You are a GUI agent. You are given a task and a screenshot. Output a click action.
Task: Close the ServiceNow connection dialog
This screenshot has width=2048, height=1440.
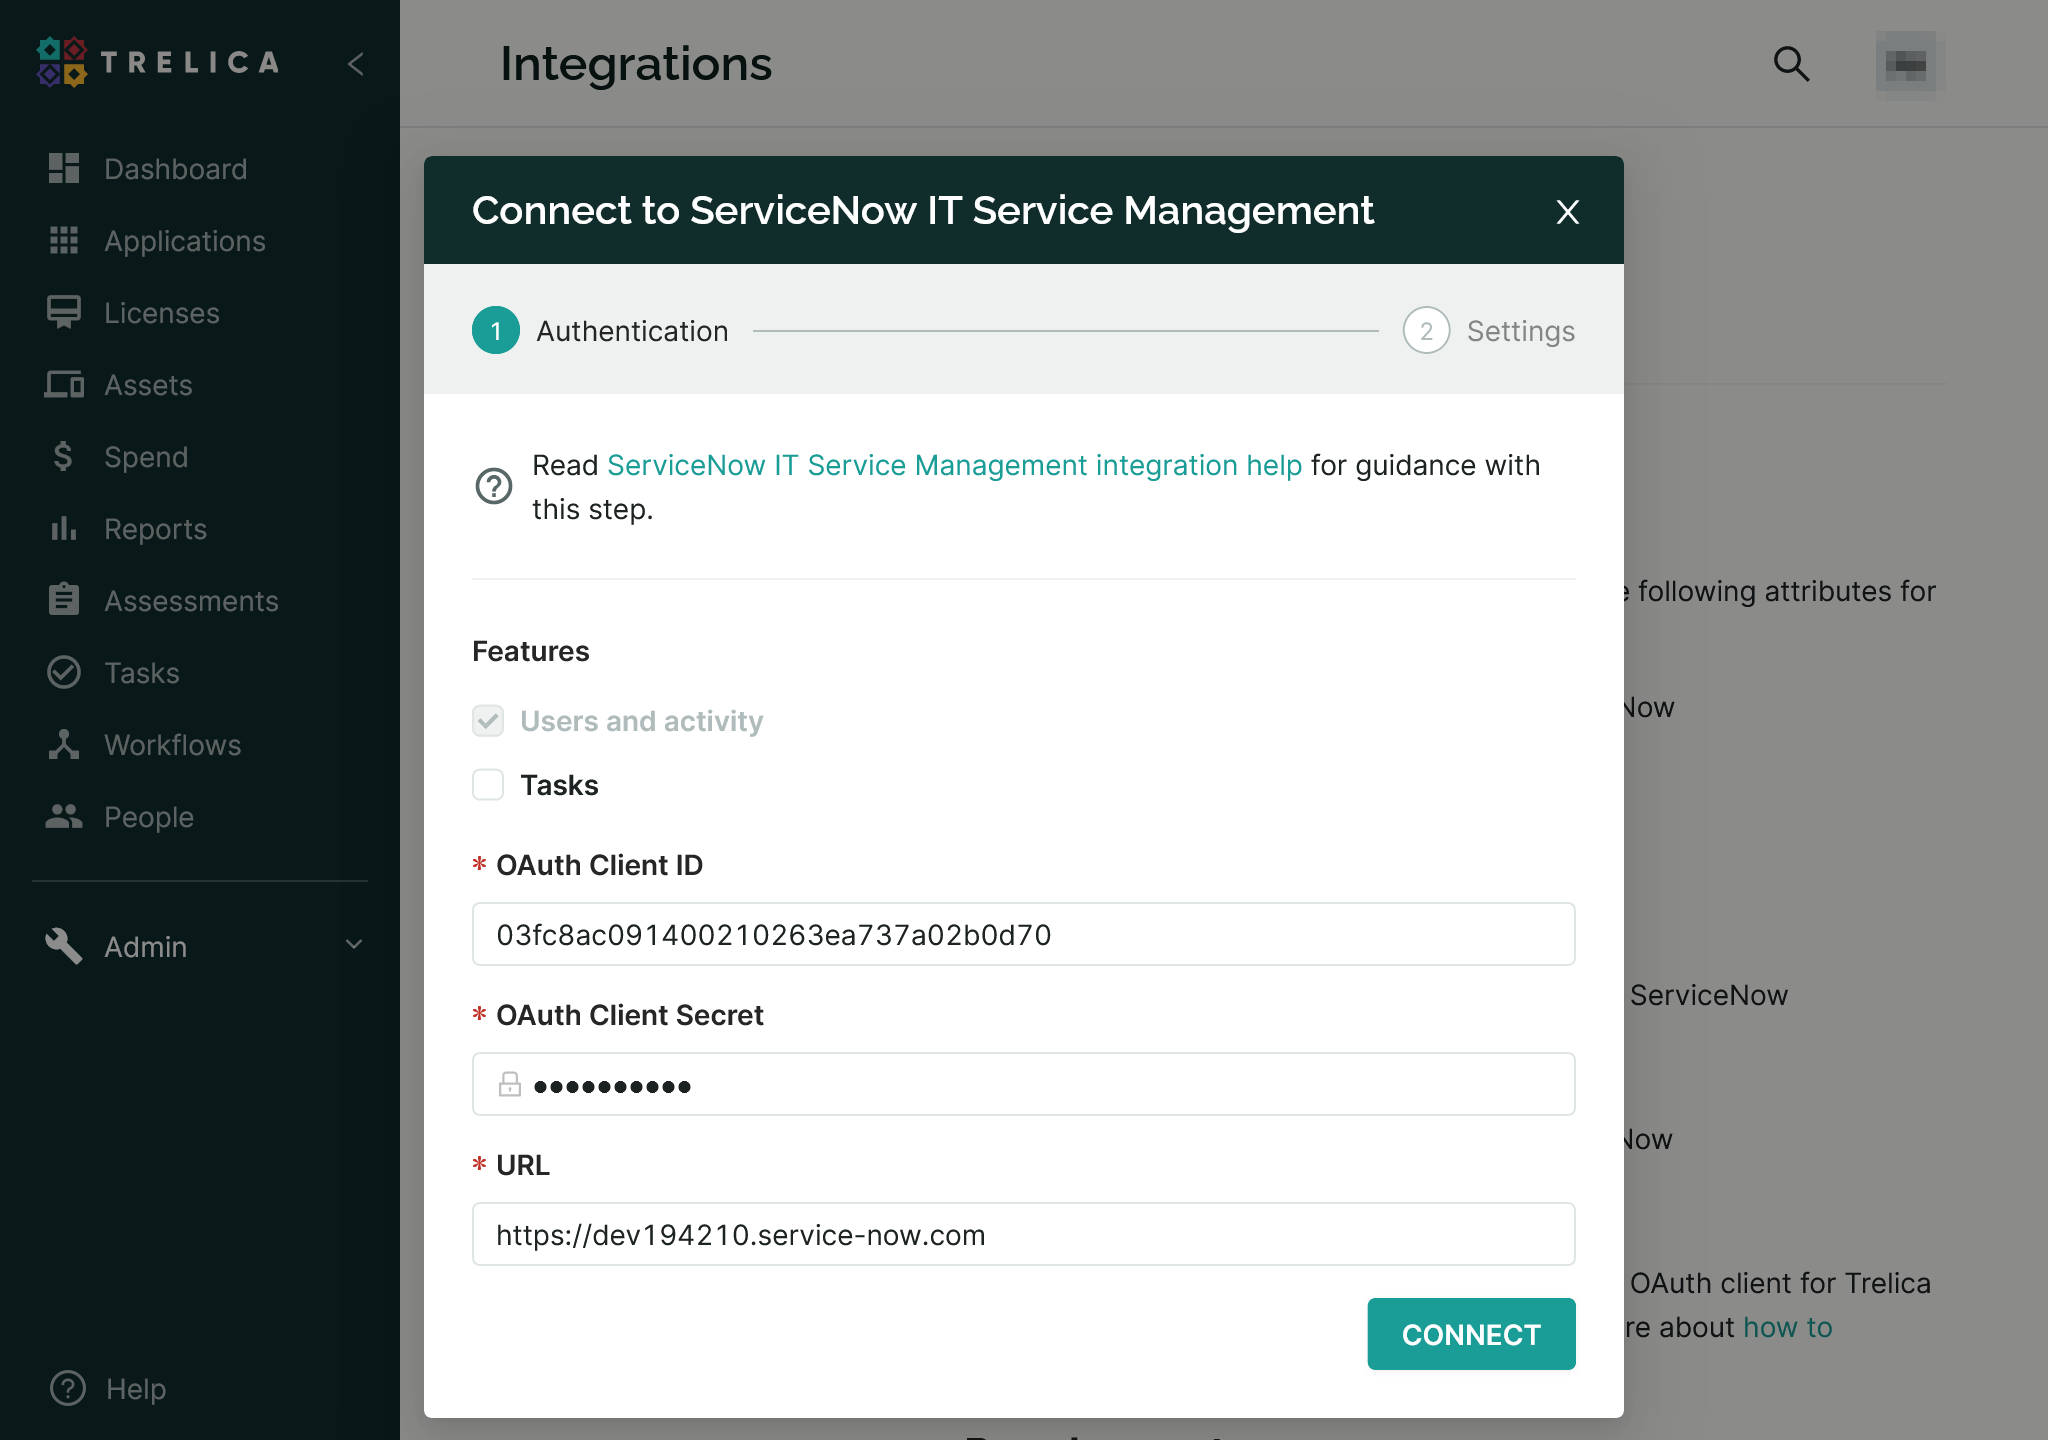tap(1566, 213)
